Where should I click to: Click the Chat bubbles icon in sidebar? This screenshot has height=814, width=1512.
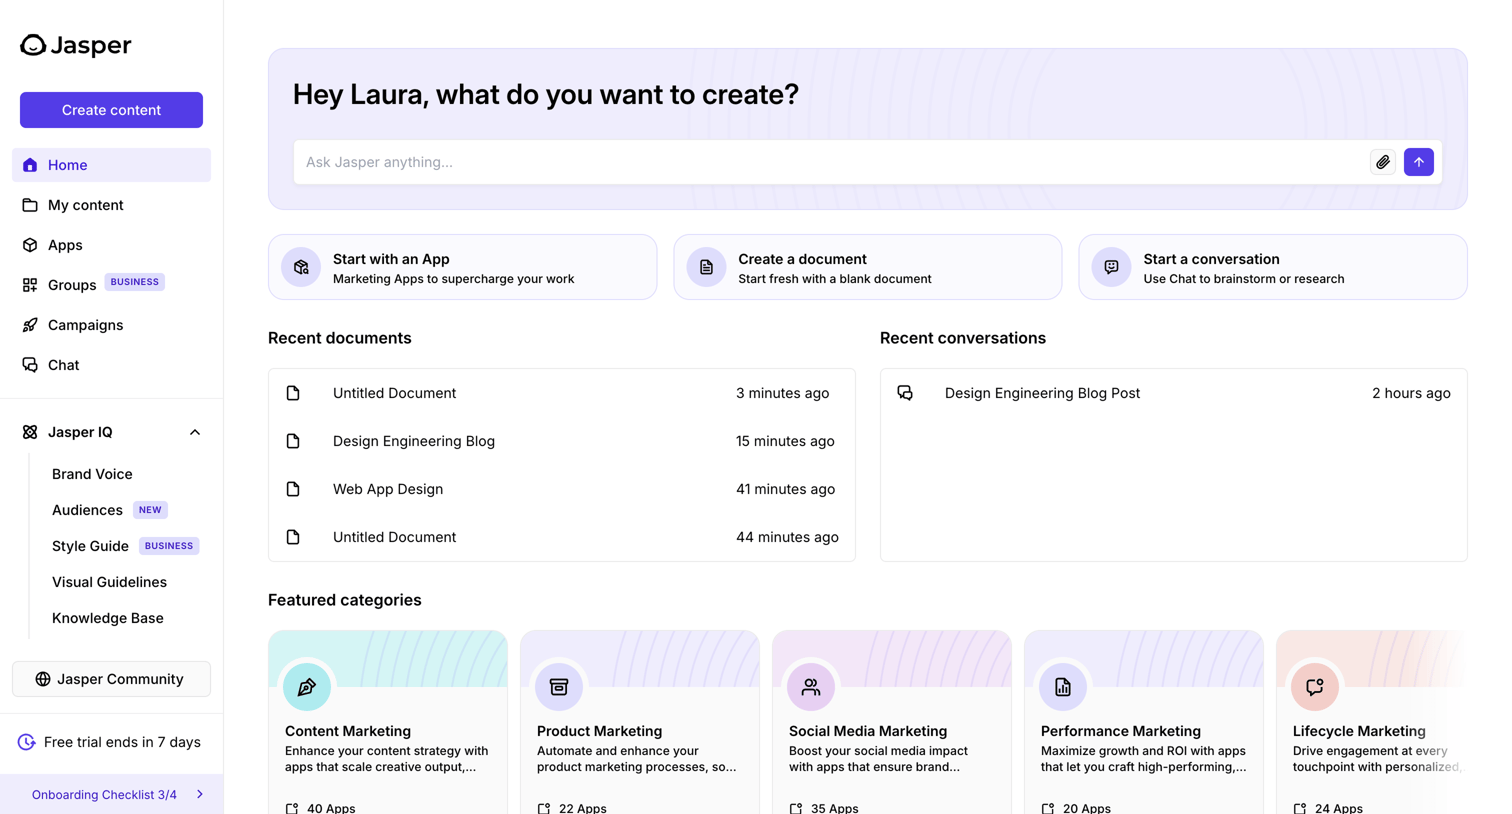[x=30, y=365]
